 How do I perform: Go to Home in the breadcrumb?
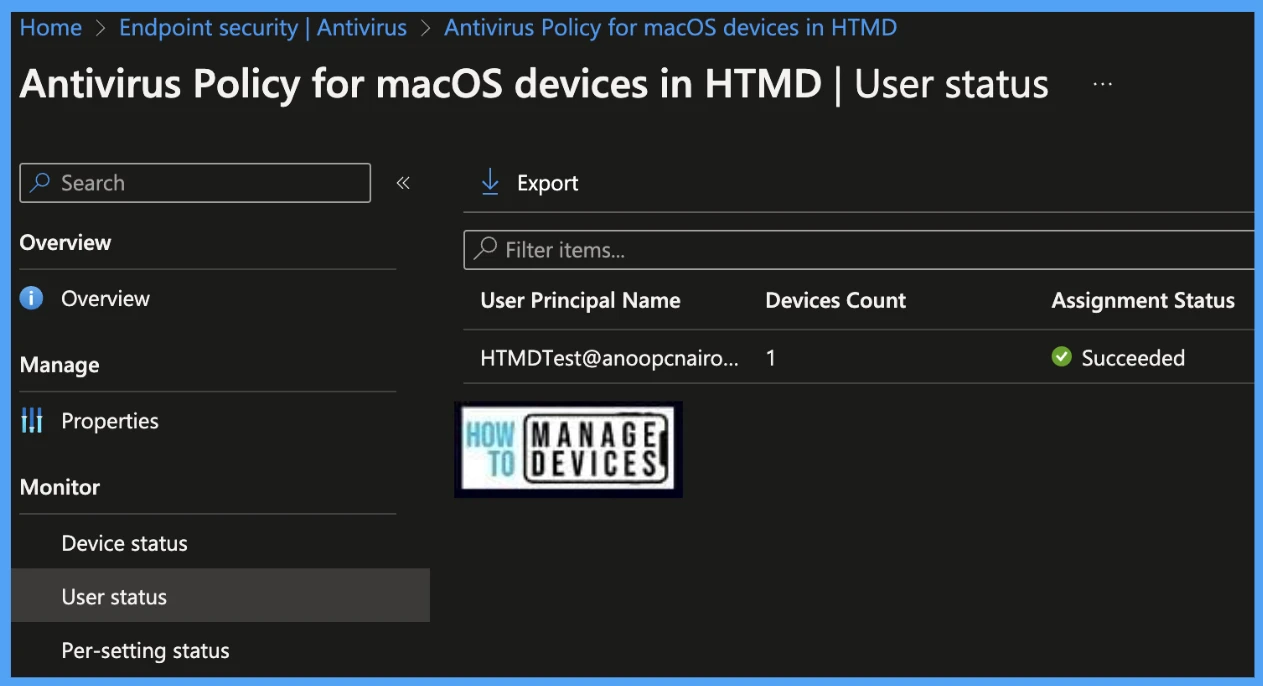tap(51, 28)
